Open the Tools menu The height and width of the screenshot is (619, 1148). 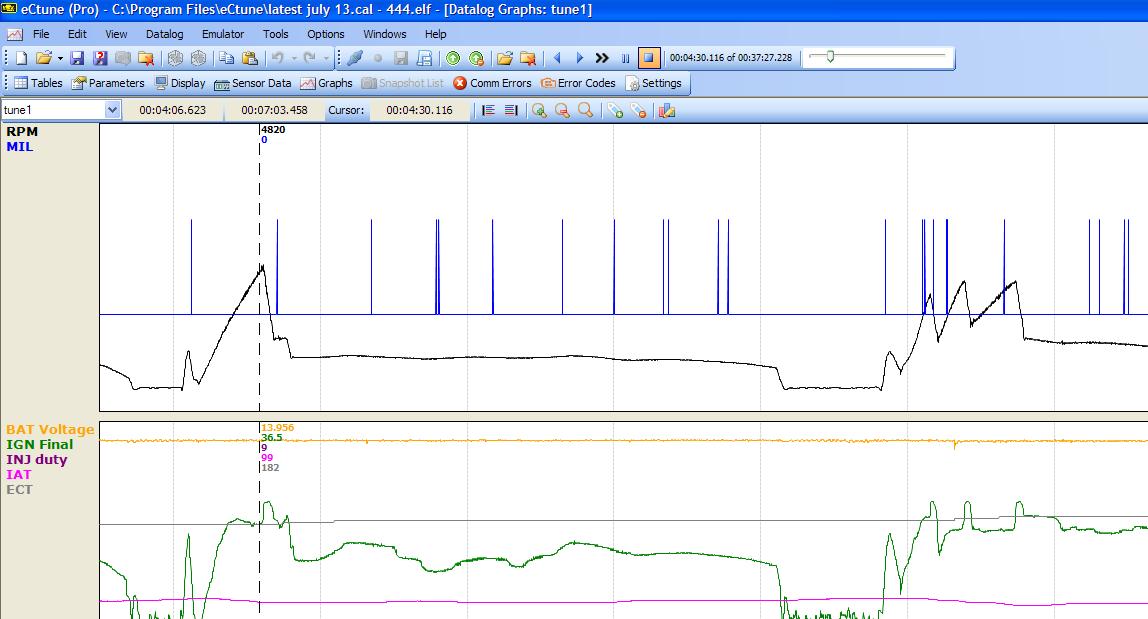(275, 34)
